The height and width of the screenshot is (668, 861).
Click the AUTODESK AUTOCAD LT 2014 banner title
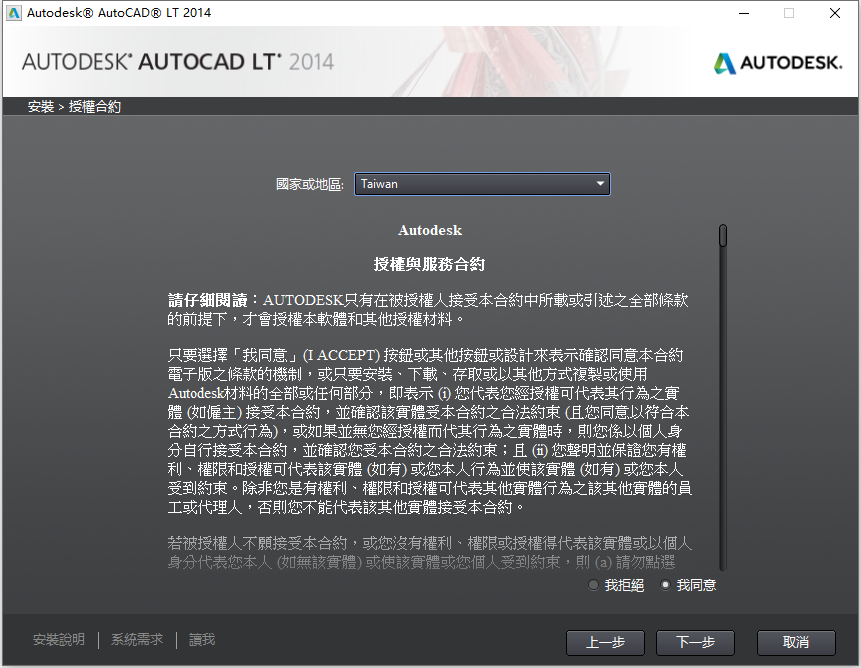point(178,62)
